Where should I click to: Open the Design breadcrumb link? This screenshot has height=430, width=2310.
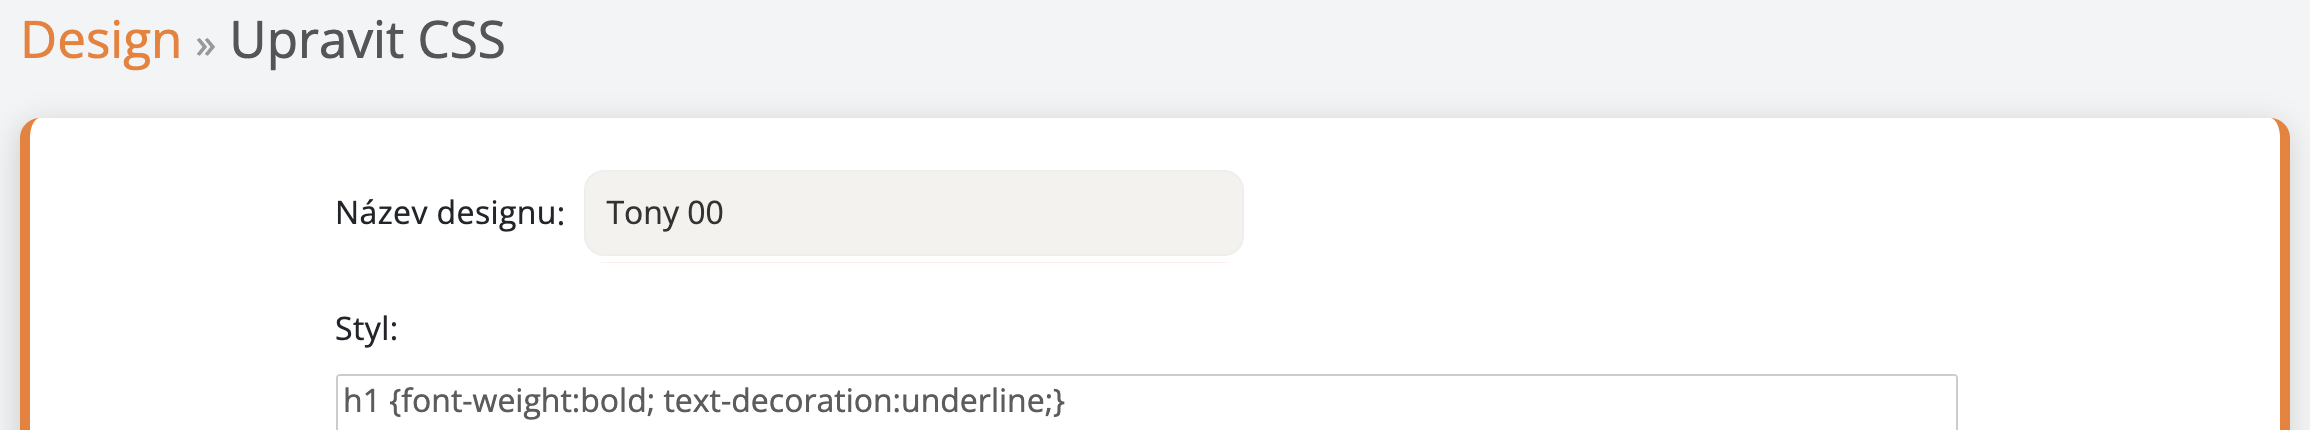100,41
